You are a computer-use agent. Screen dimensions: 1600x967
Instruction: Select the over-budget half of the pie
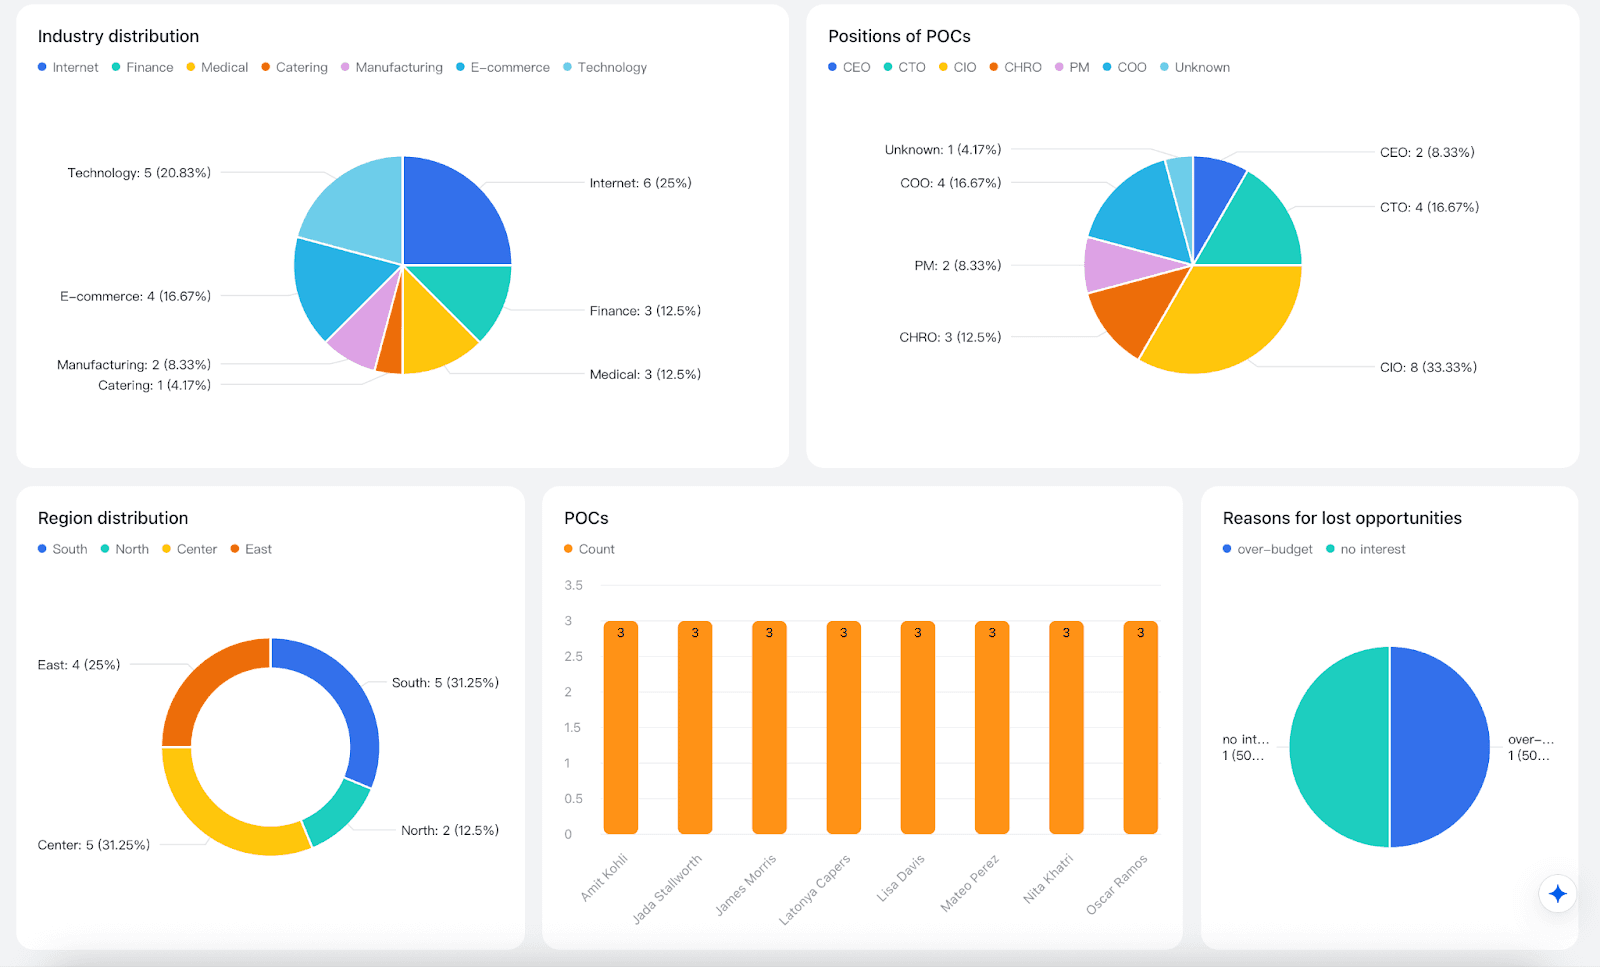click(x=1440, y=747)
